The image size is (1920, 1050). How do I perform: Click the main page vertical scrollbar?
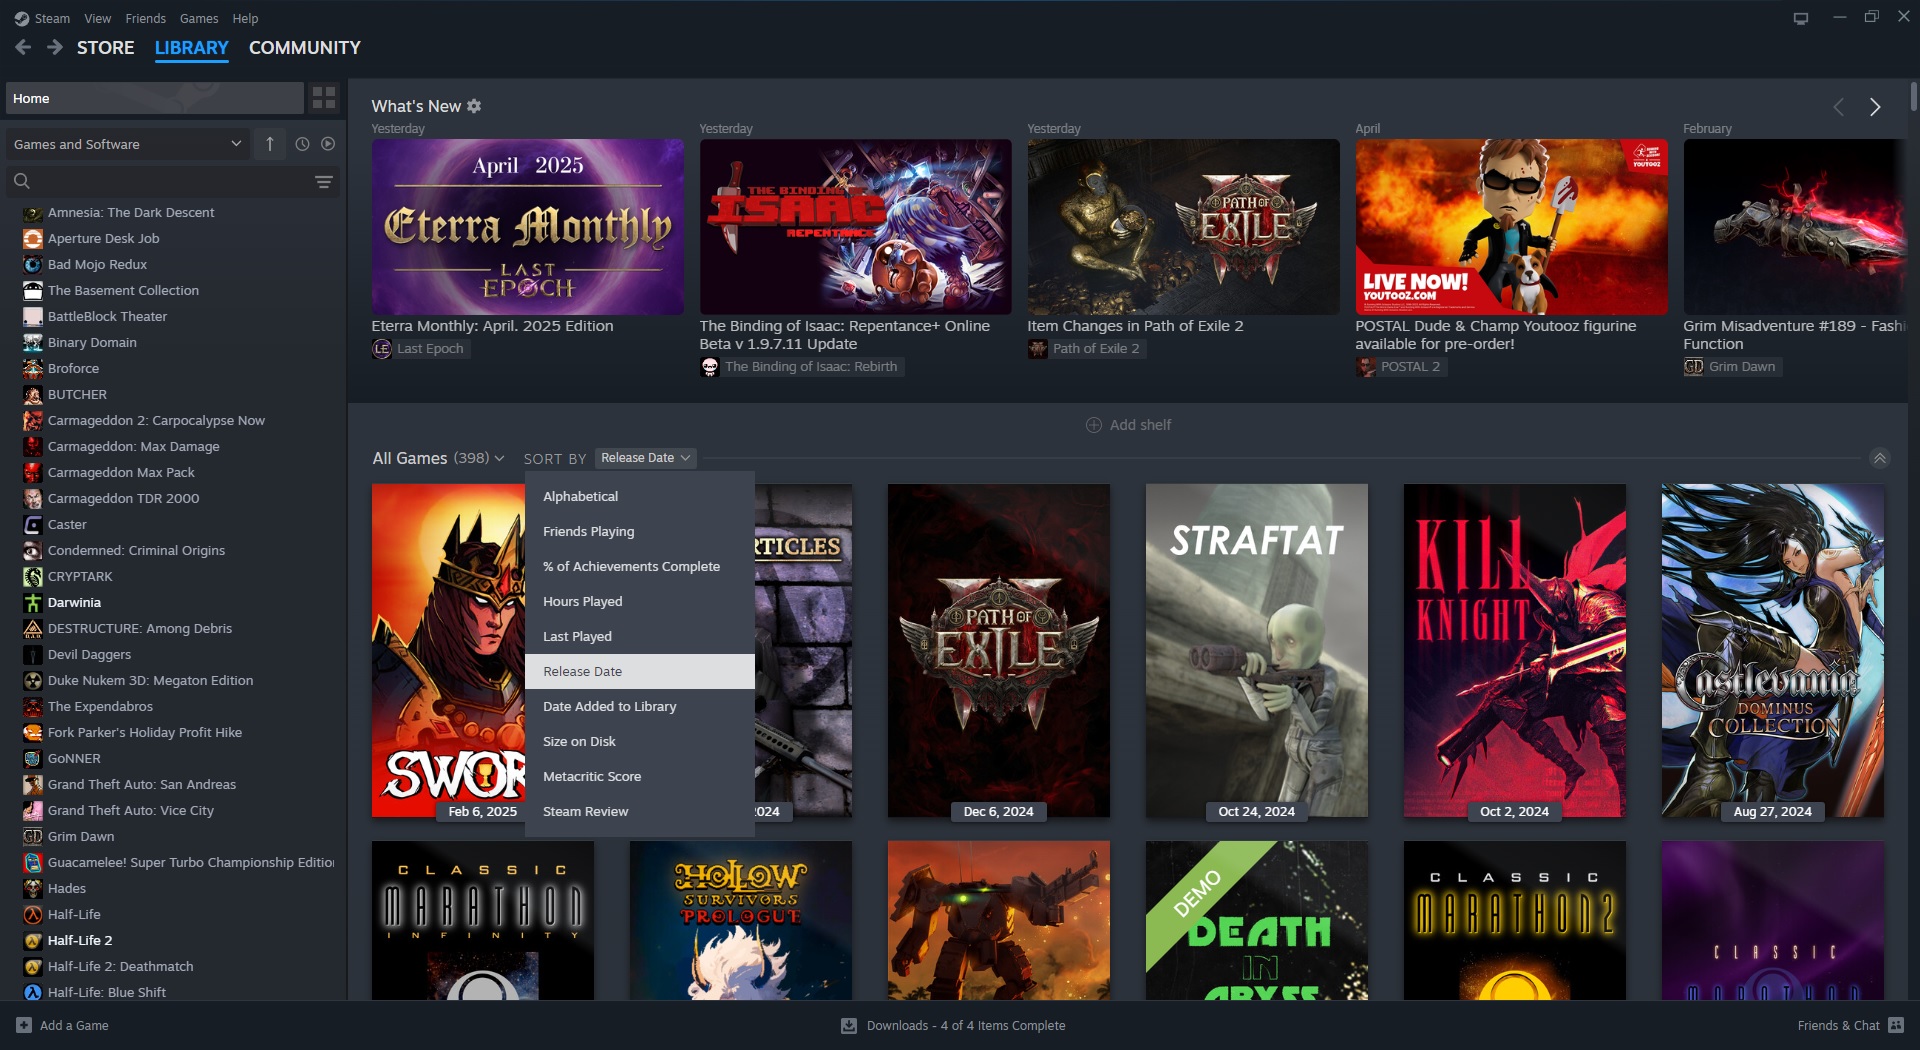pyautogui.click(x=1913, y=98)
